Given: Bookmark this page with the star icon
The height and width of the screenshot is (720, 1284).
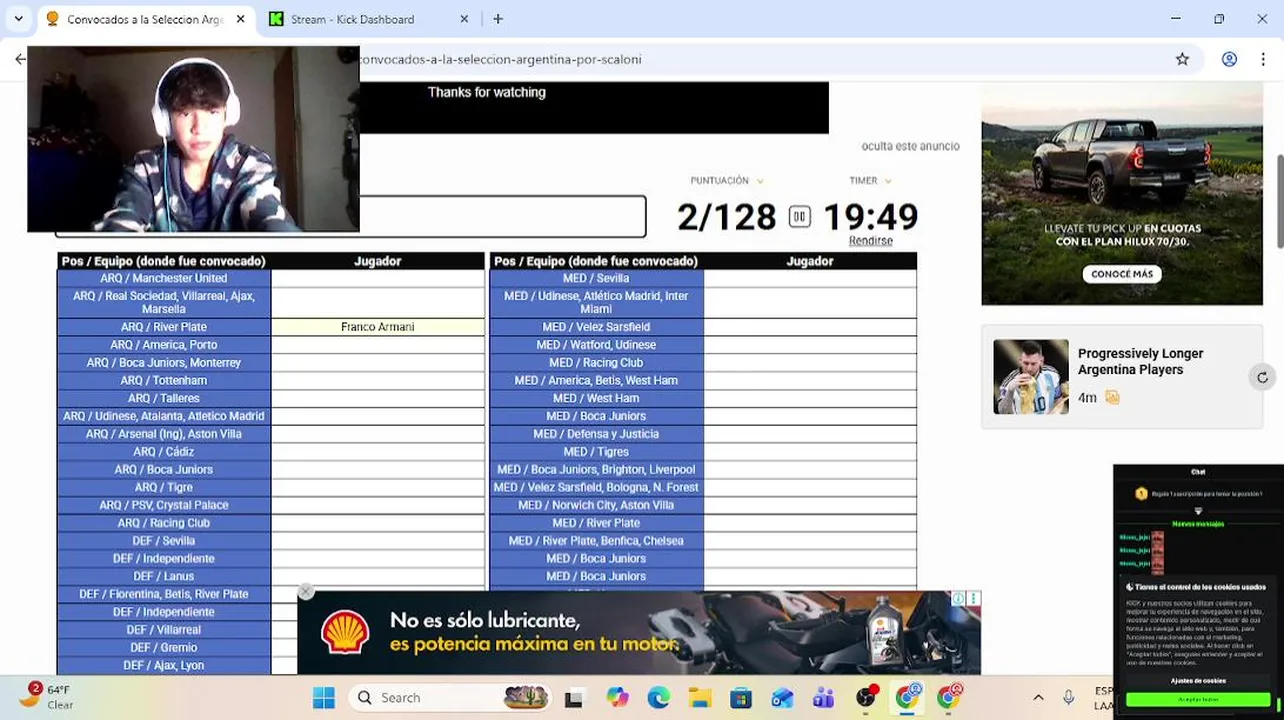Looking at the screenshot, I should point(1182,59).
